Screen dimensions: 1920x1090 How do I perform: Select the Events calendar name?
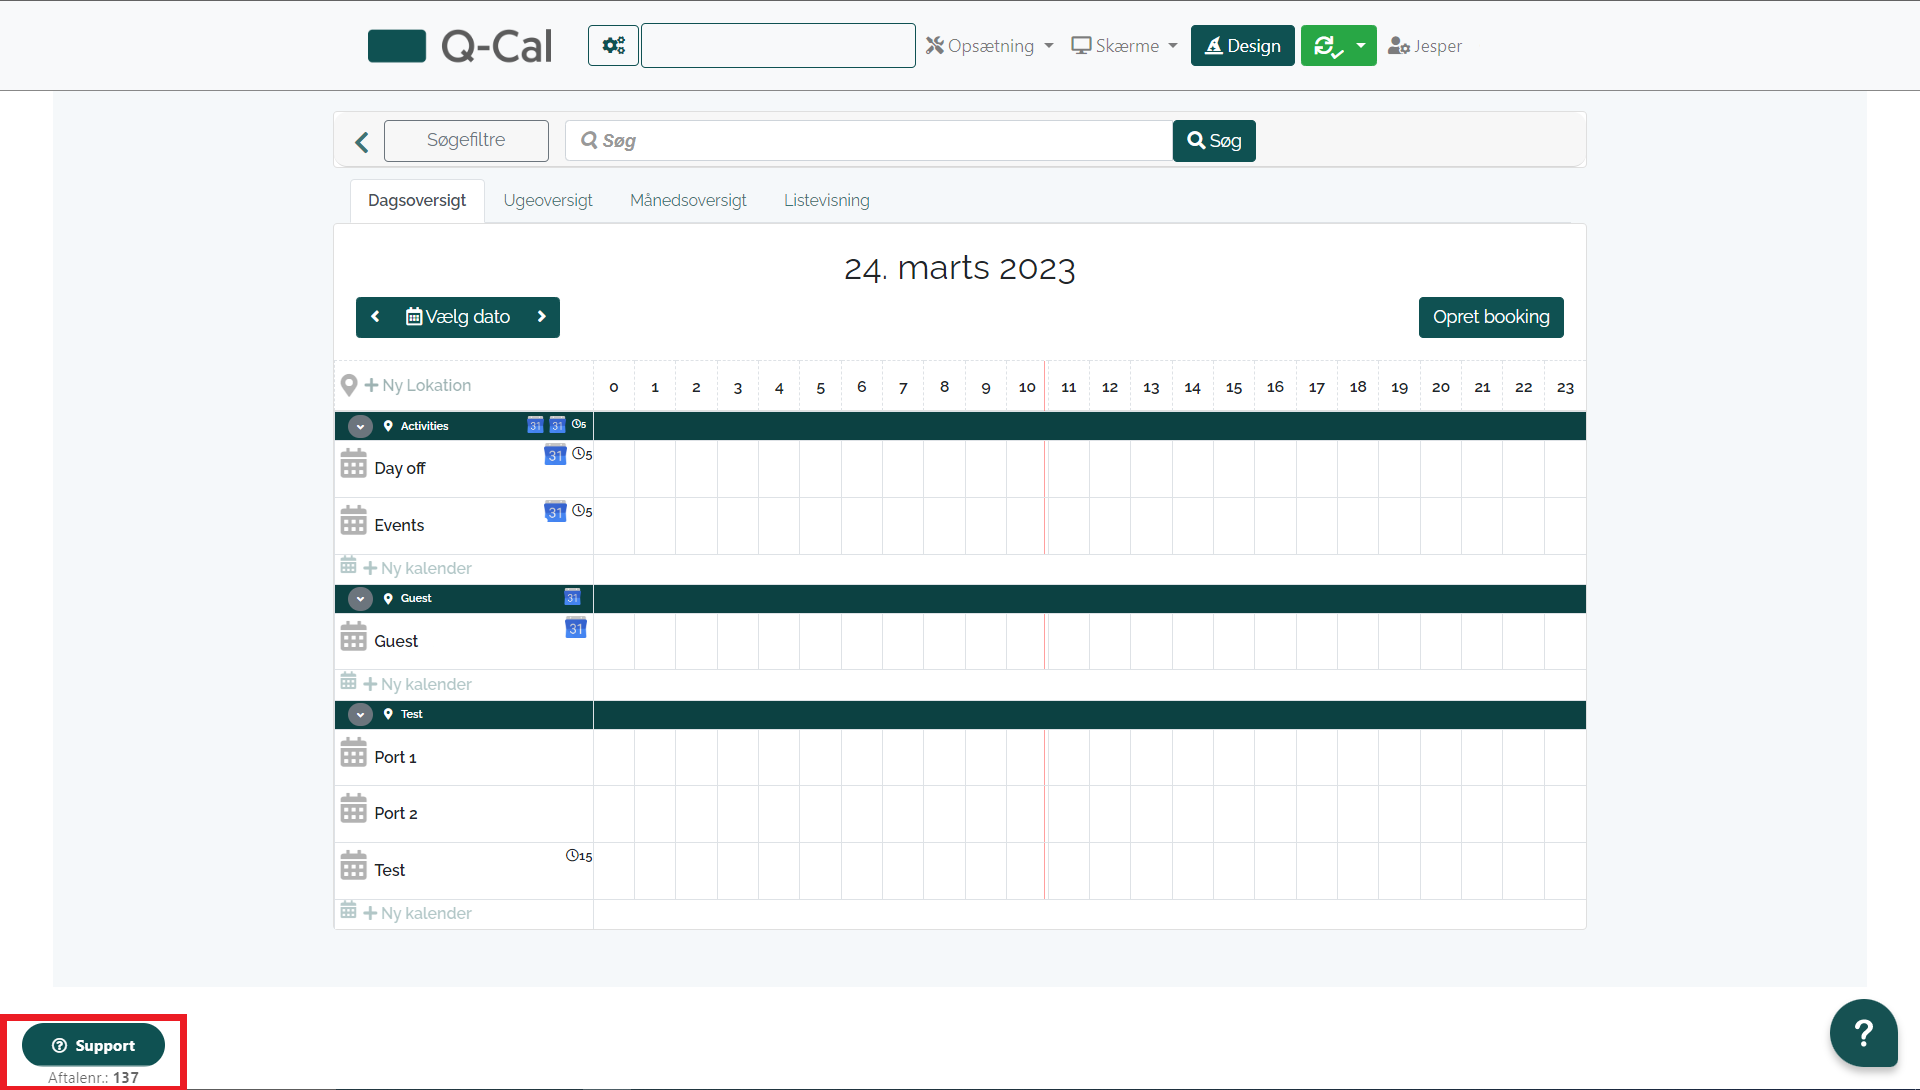[x=399, y=525]
